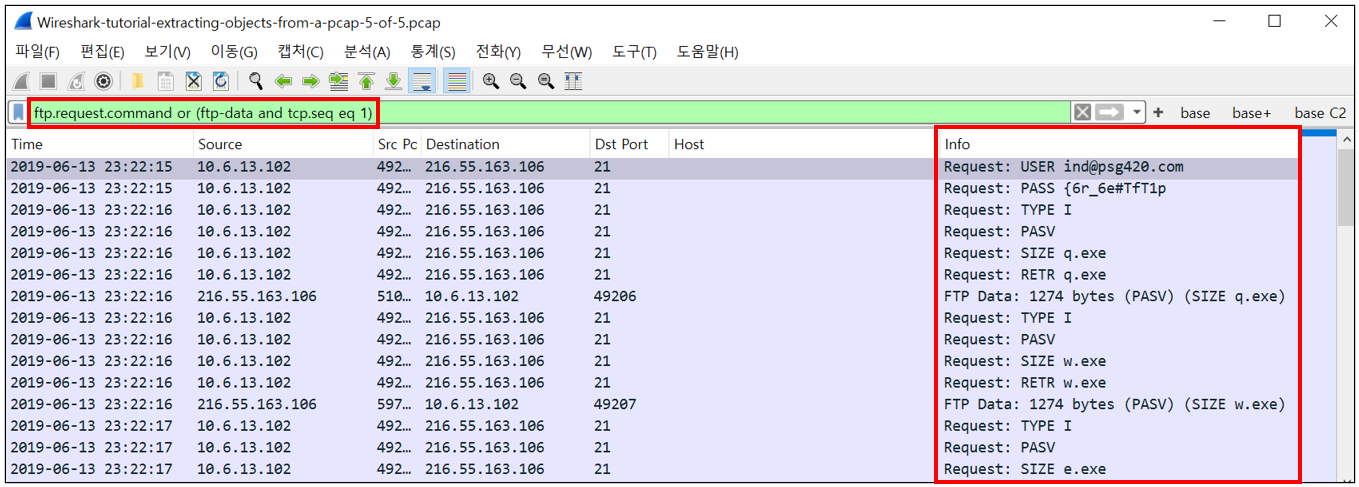Click the Stop capture square icon
Viewport: 1359px width, 487px height.
48,81
